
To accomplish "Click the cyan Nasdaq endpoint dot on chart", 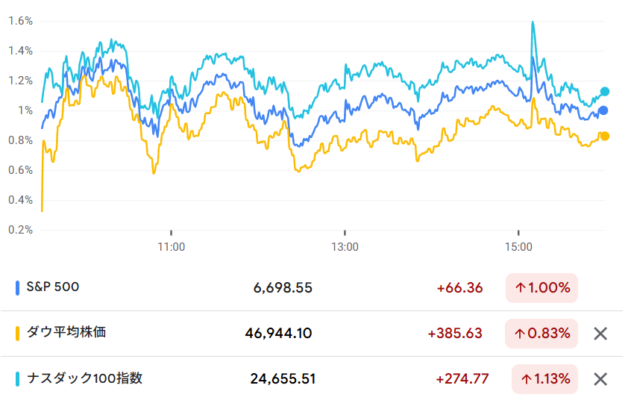I will [604, 92].
